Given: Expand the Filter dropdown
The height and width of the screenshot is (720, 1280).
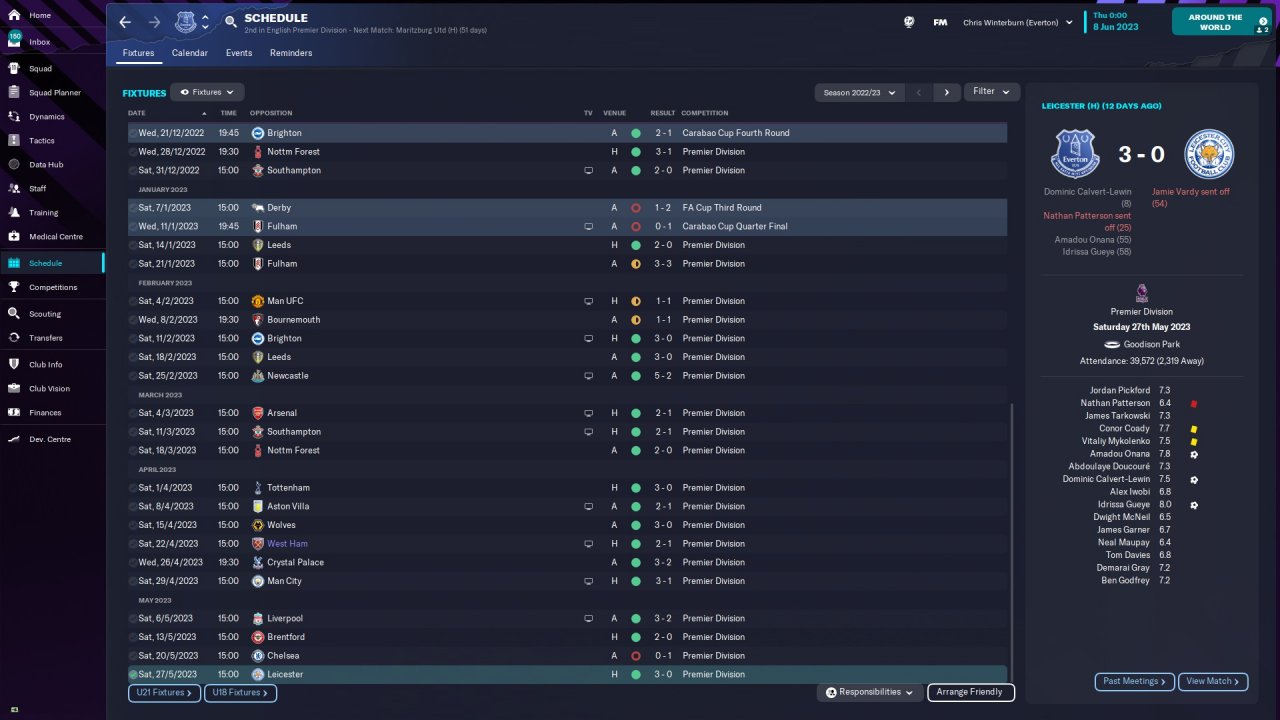Looking at the screenshot, I should [991, 92].
